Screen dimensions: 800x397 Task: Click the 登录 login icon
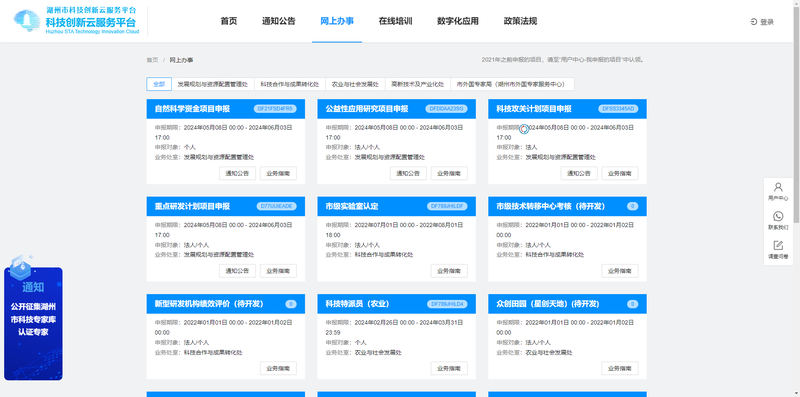click(754, 21)
